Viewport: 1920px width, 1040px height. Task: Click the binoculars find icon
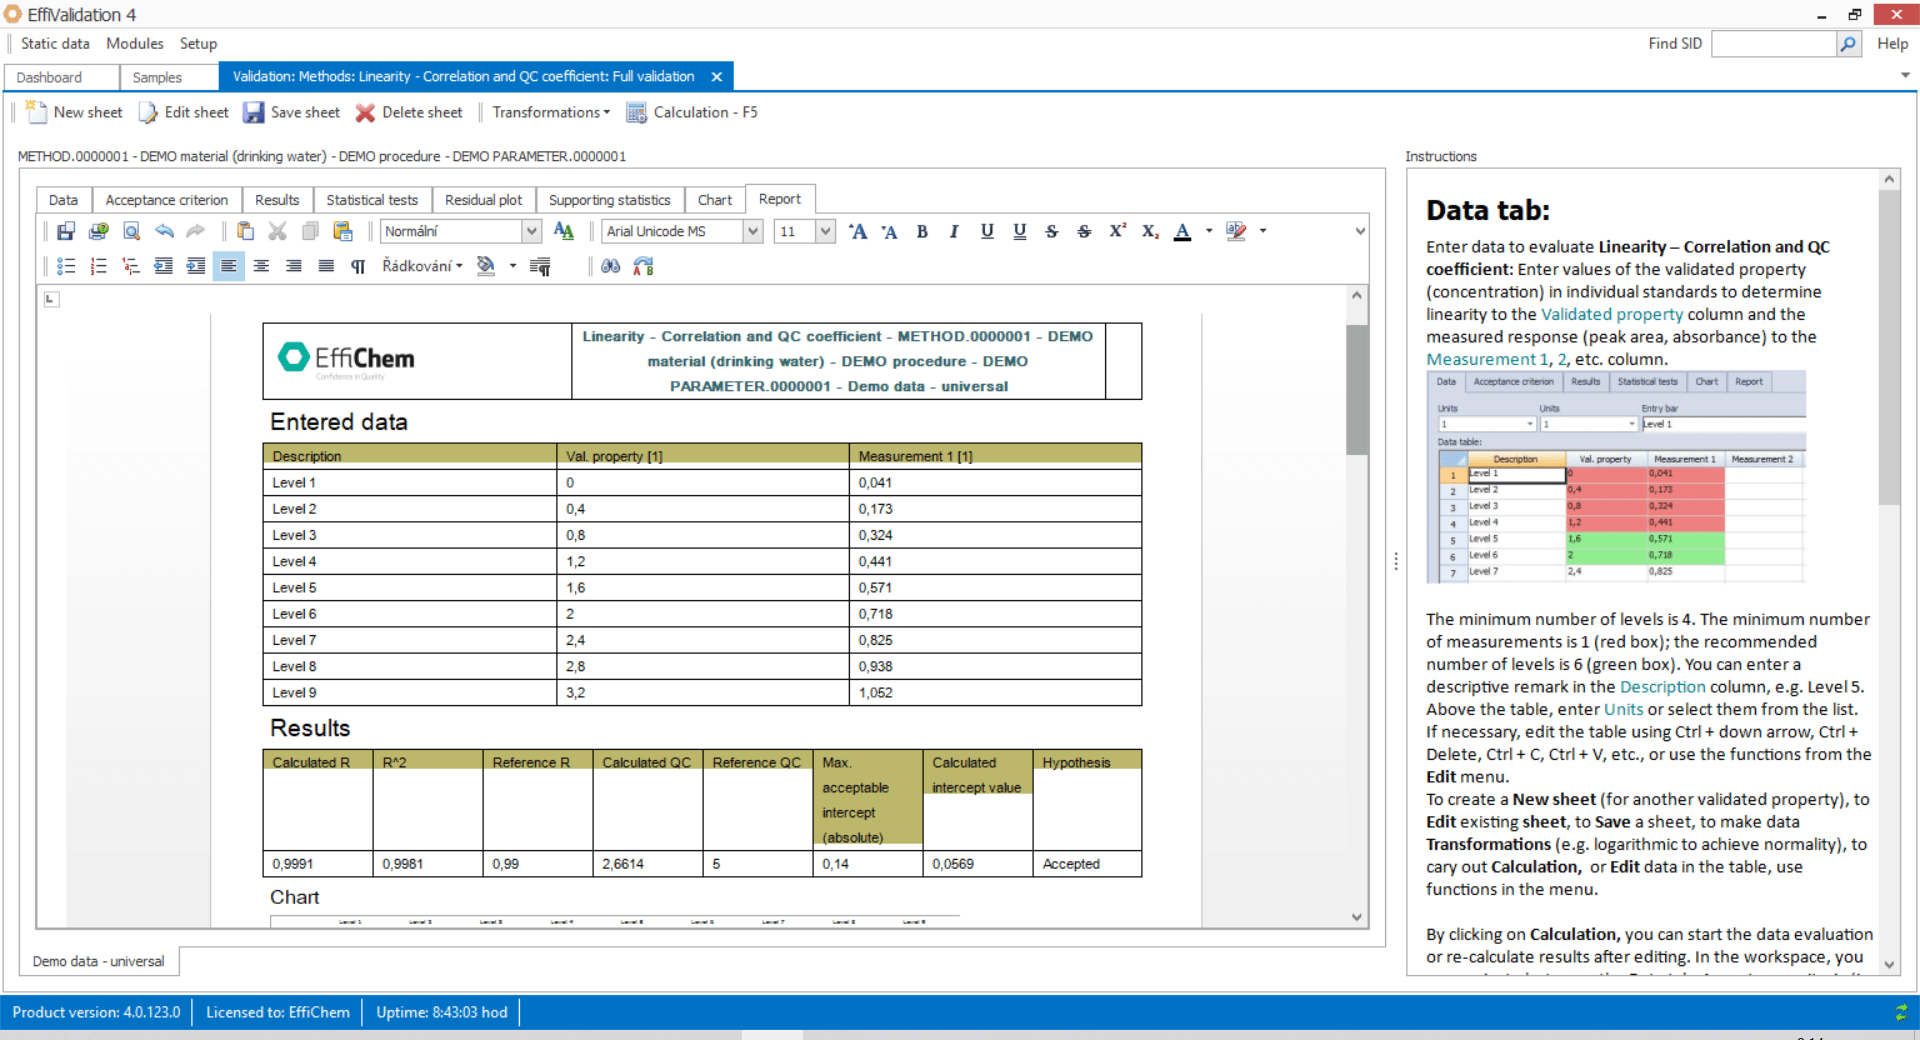coord(610,266)
